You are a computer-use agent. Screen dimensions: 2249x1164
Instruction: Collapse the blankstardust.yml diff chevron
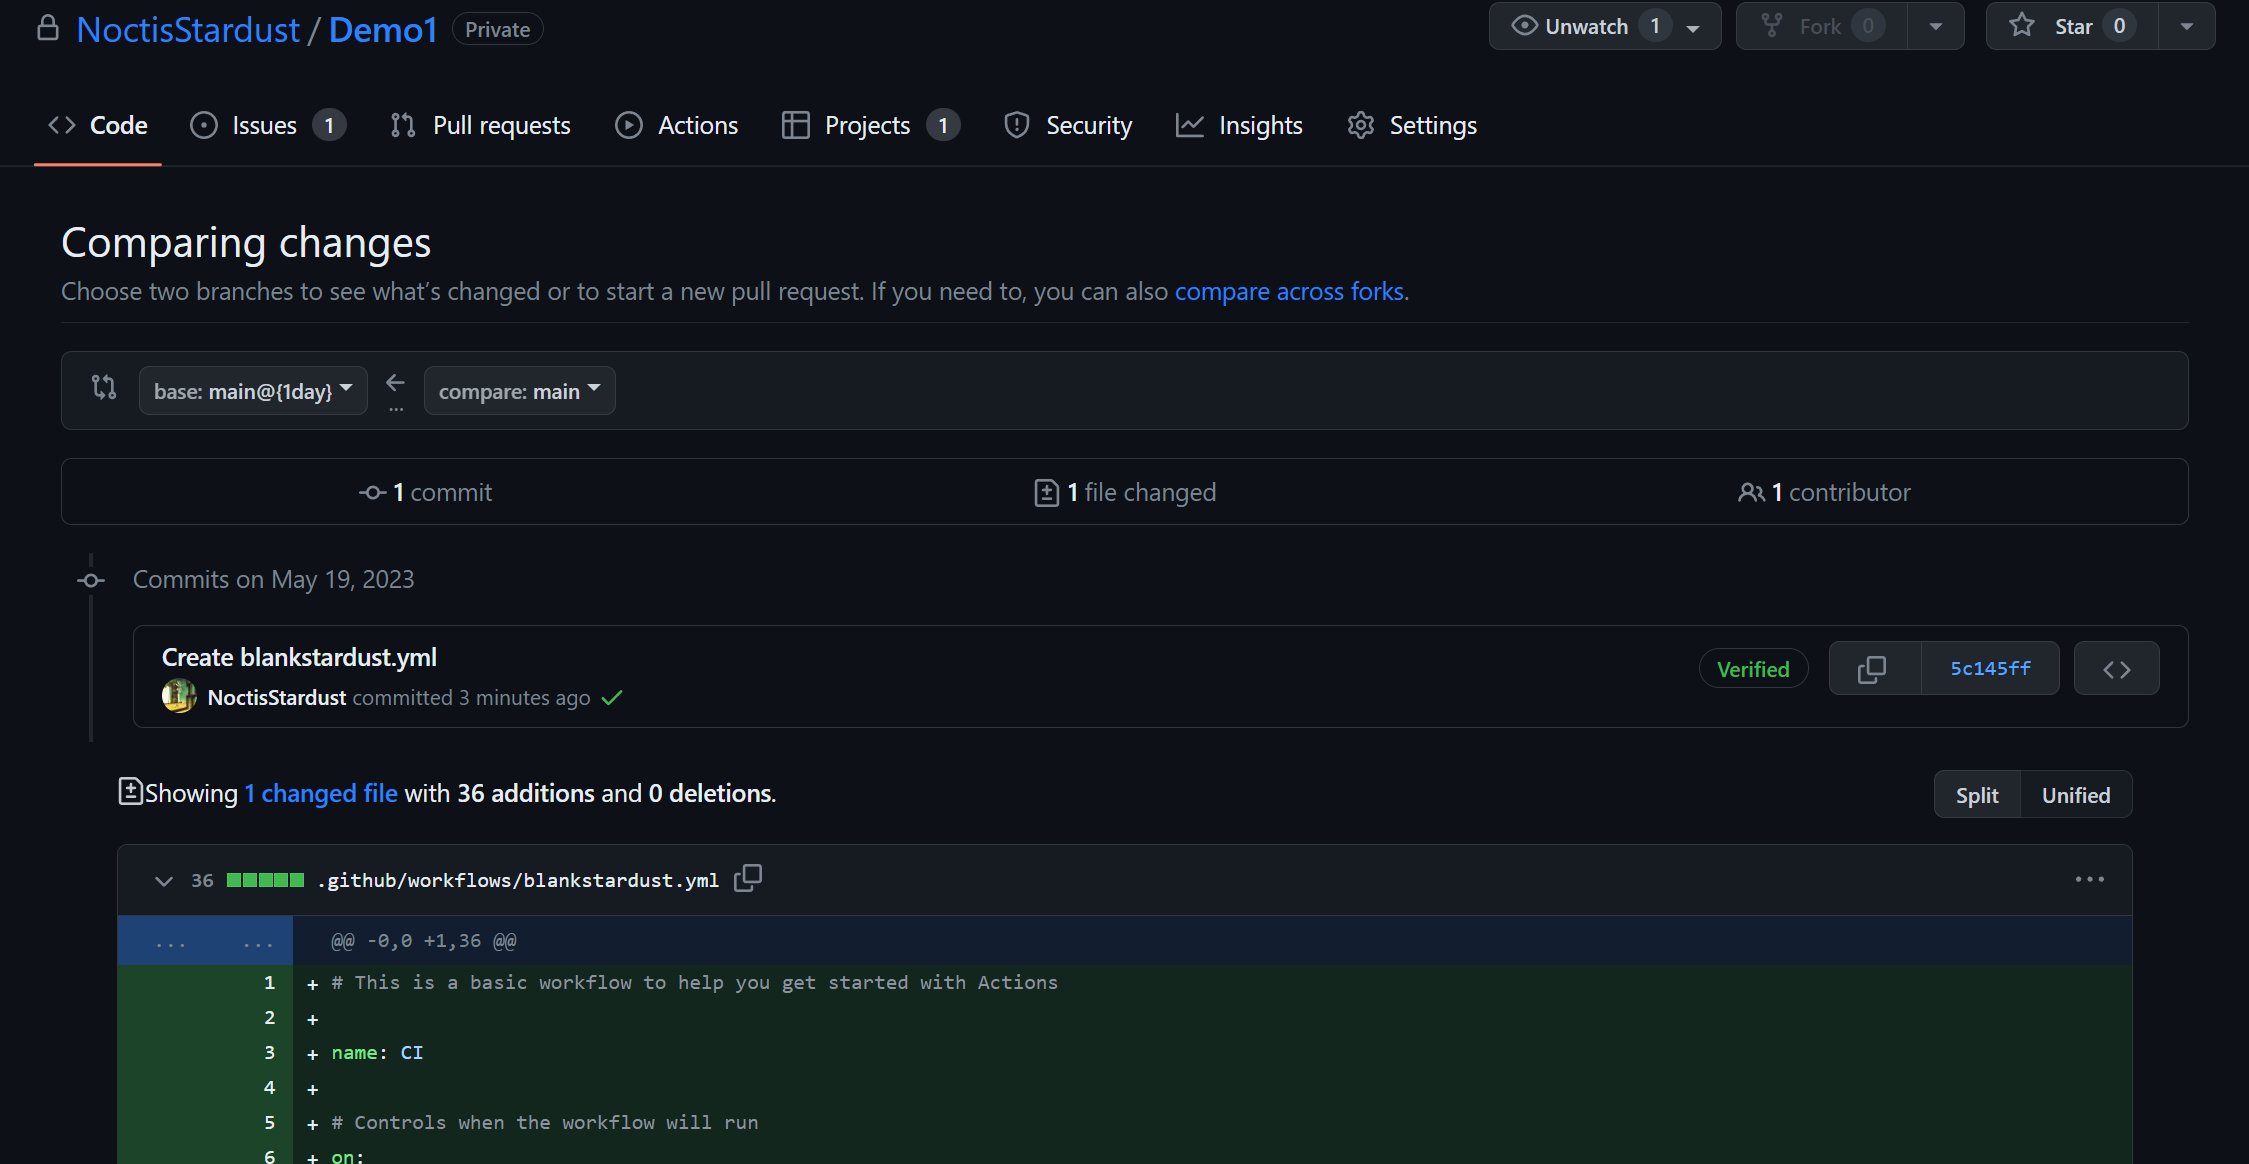[x=164, y=881]
